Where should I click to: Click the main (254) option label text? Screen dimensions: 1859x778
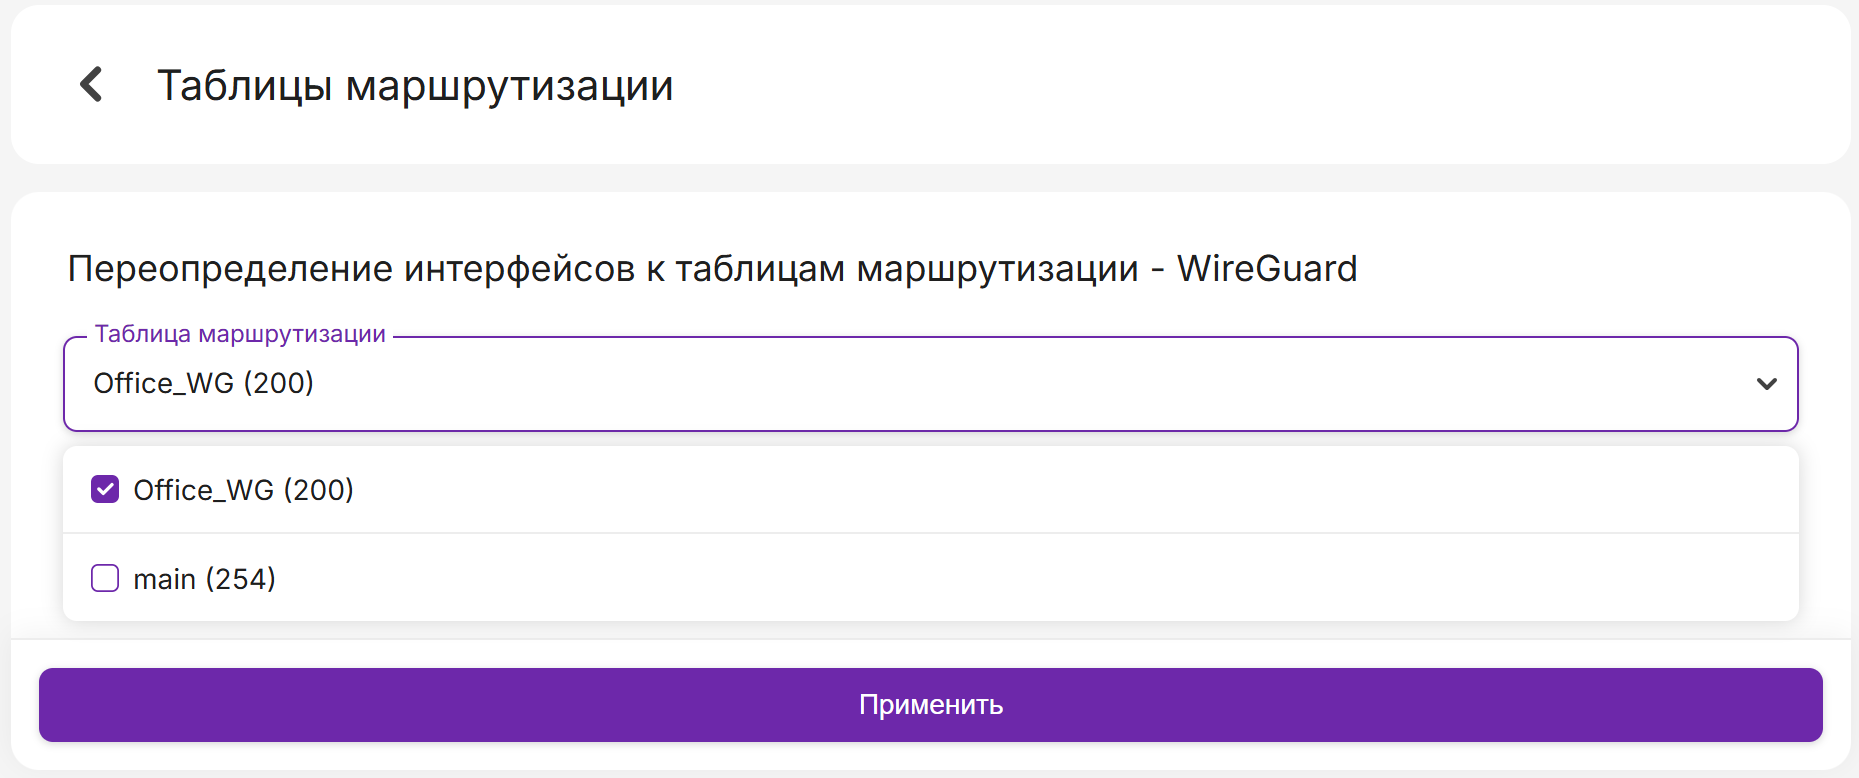click(205, 579)
